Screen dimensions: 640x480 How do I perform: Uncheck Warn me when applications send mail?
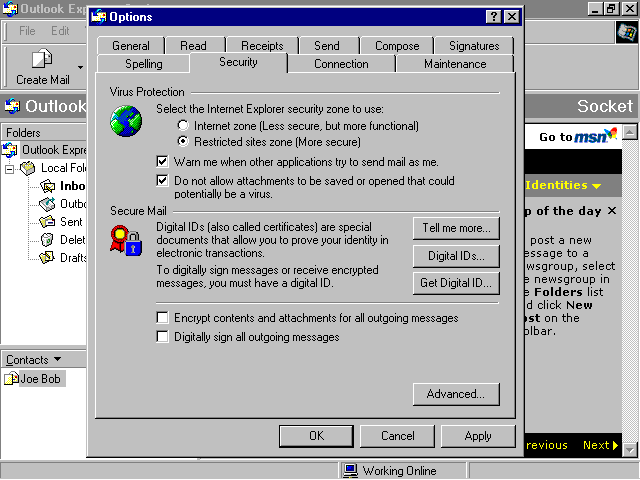[162, 161]
